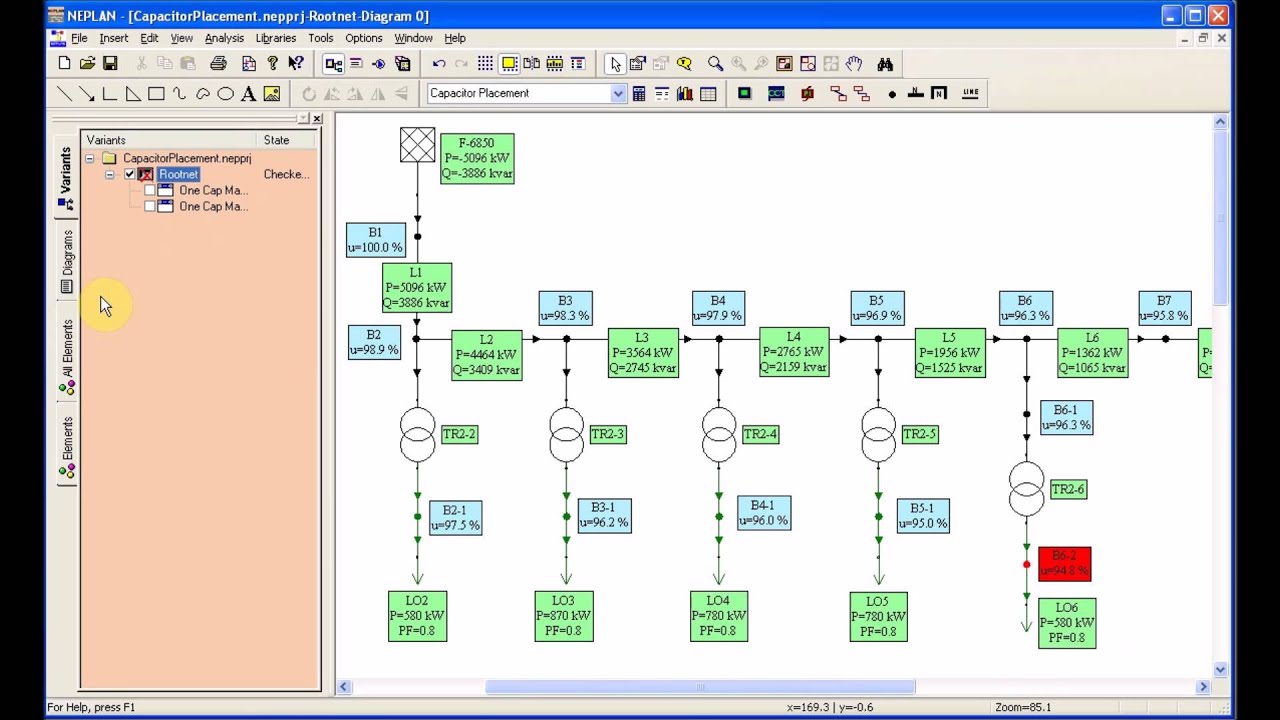Switch to the All Elements side tab
The width and height of the screenshot is (1280, 720).
(67, 356)
